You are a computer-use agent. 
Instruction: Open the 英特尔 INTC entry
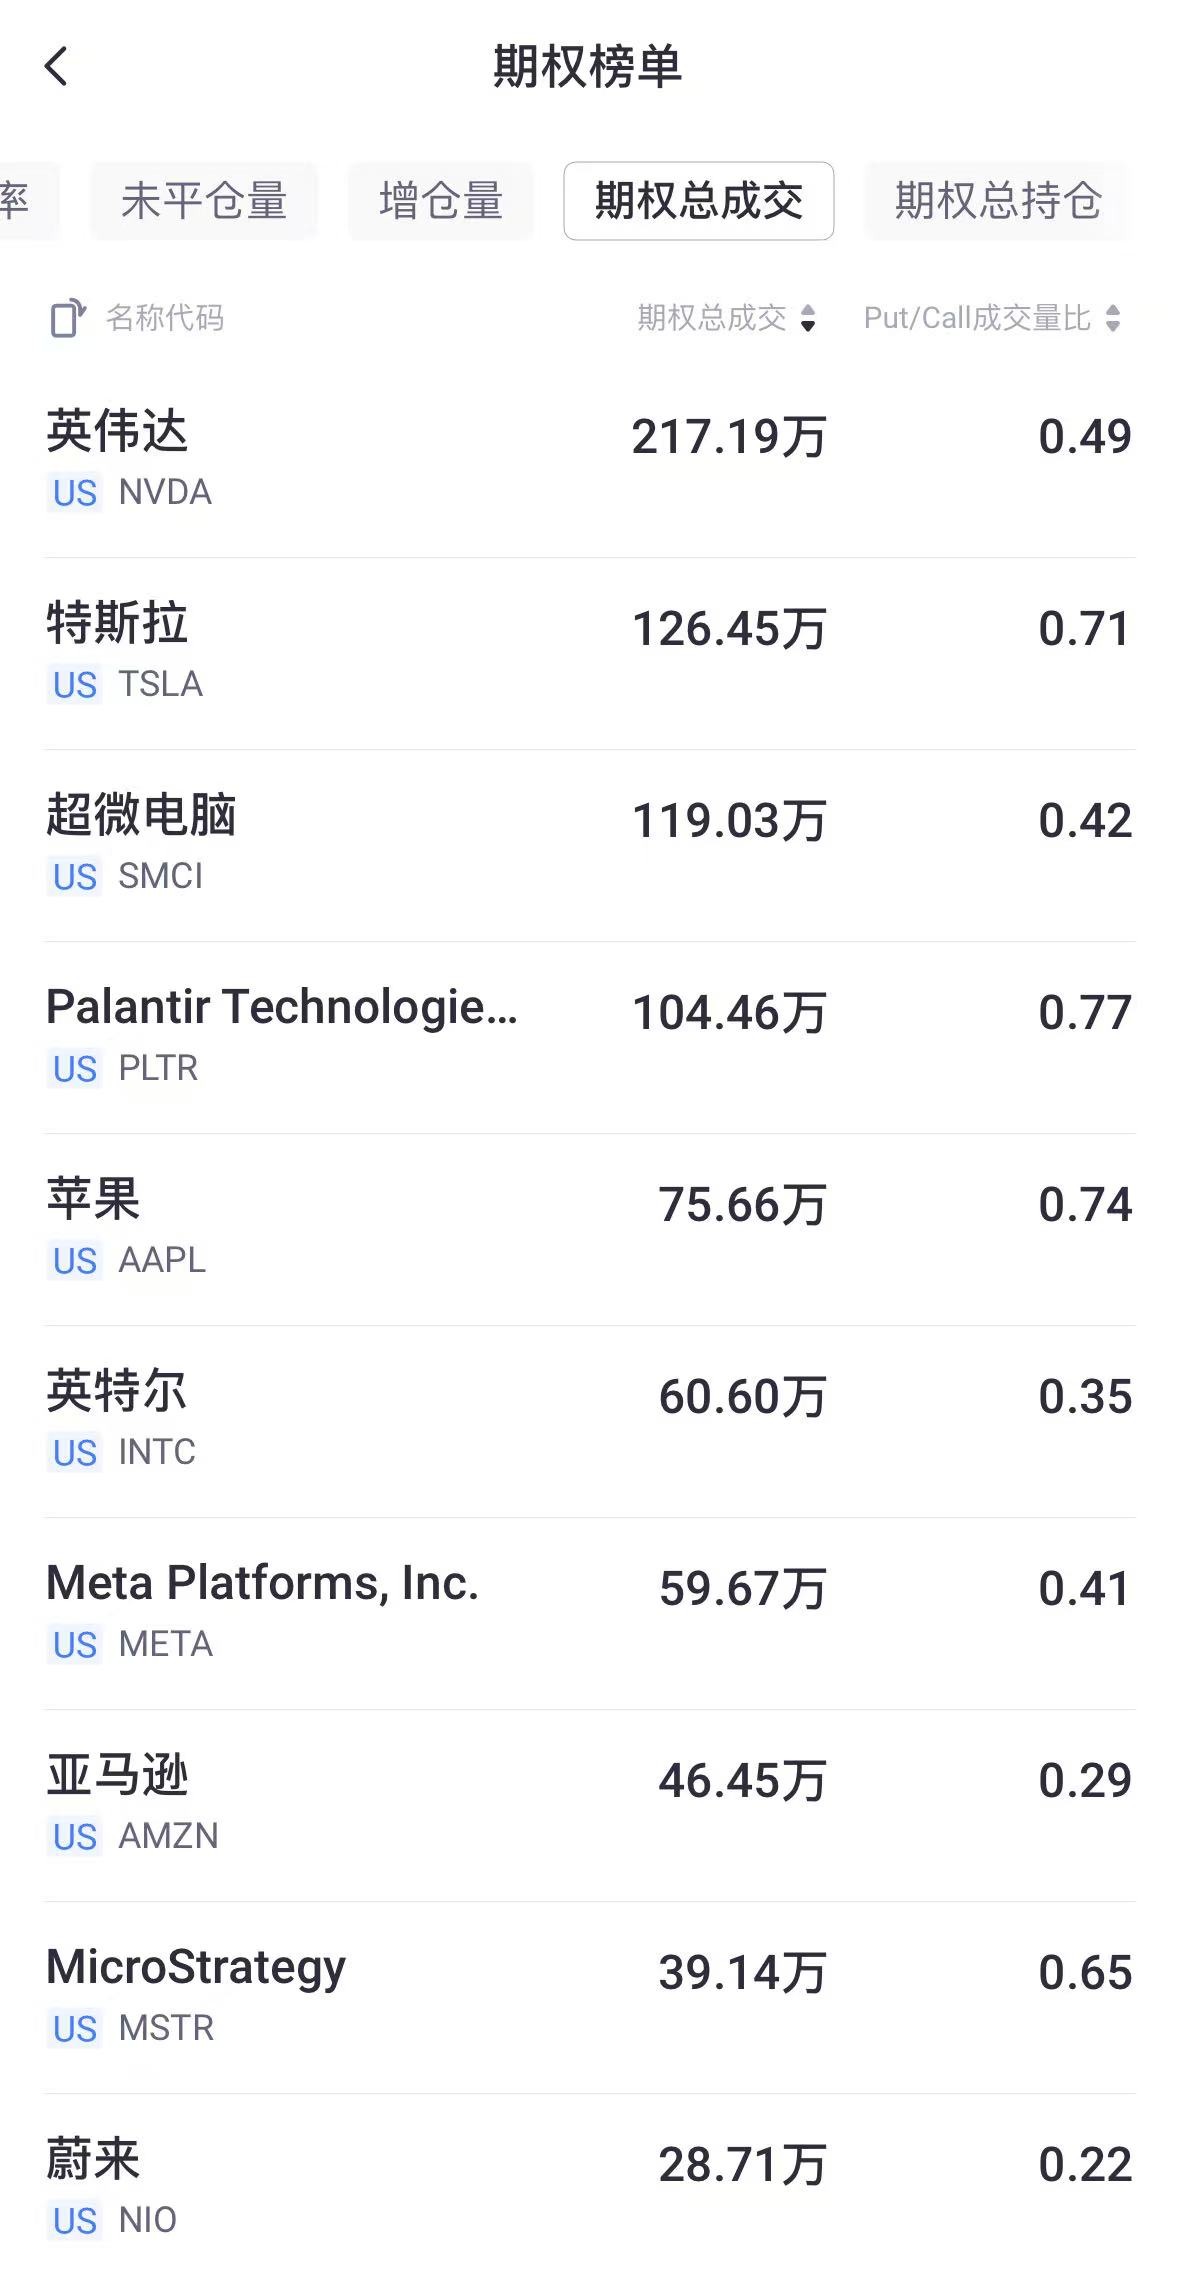(589, 1421)
